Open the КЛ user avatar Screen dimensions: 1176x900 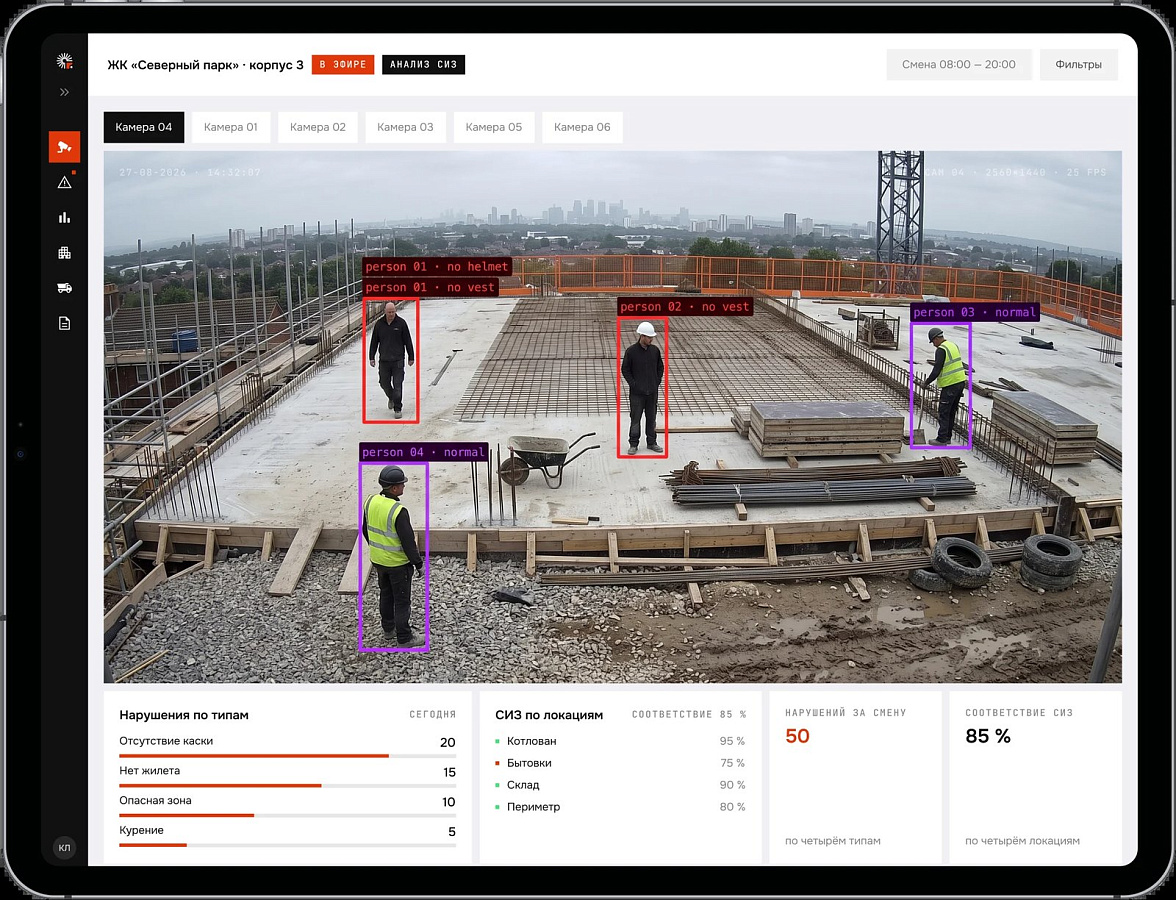tap(64, 848)
